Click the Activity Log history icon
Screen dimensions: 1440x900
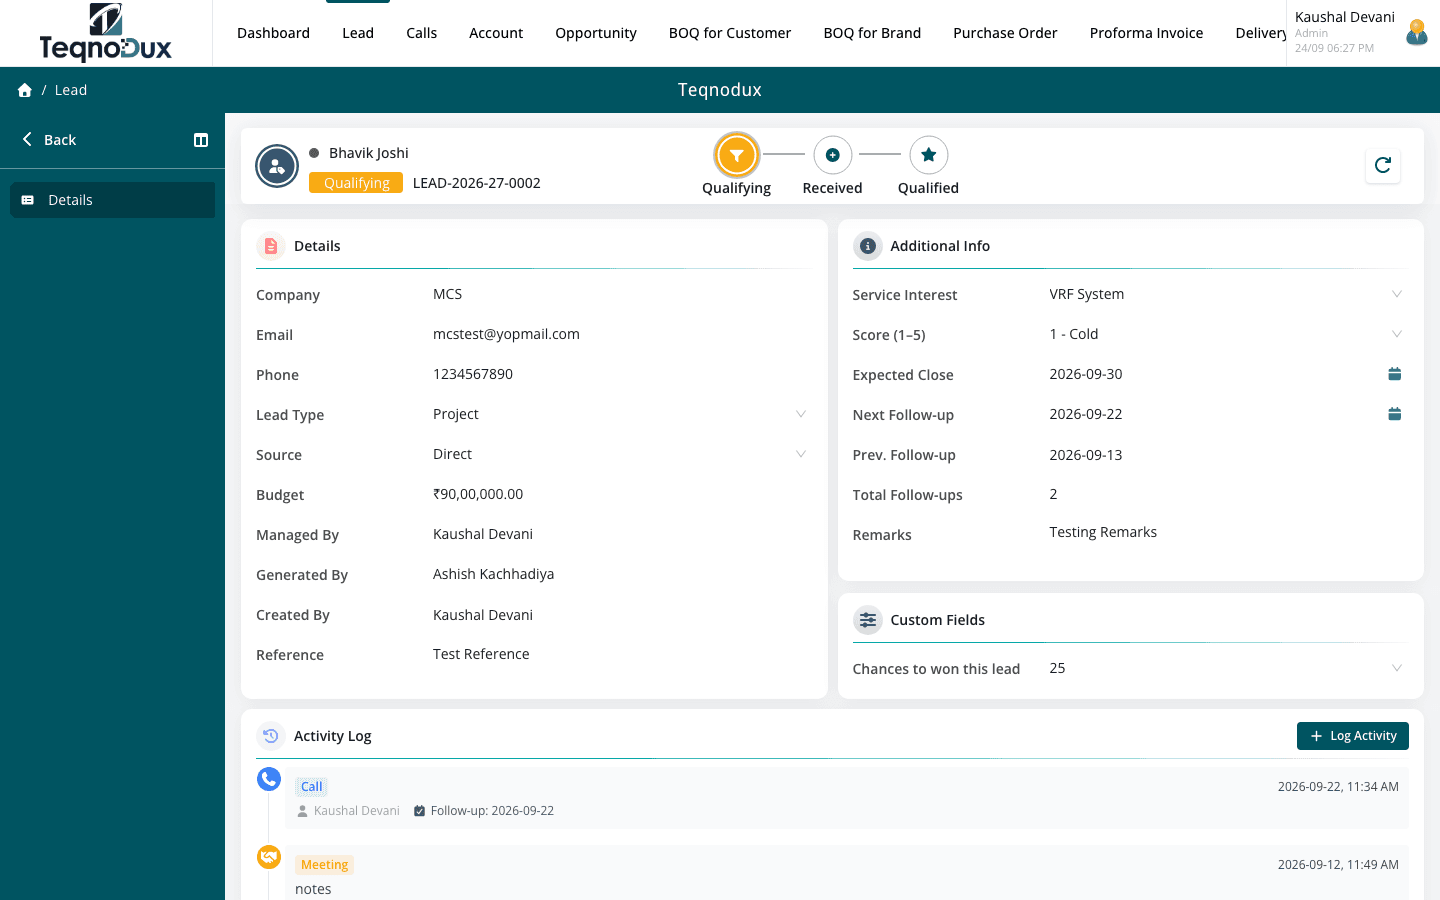(x=271, y=736)
